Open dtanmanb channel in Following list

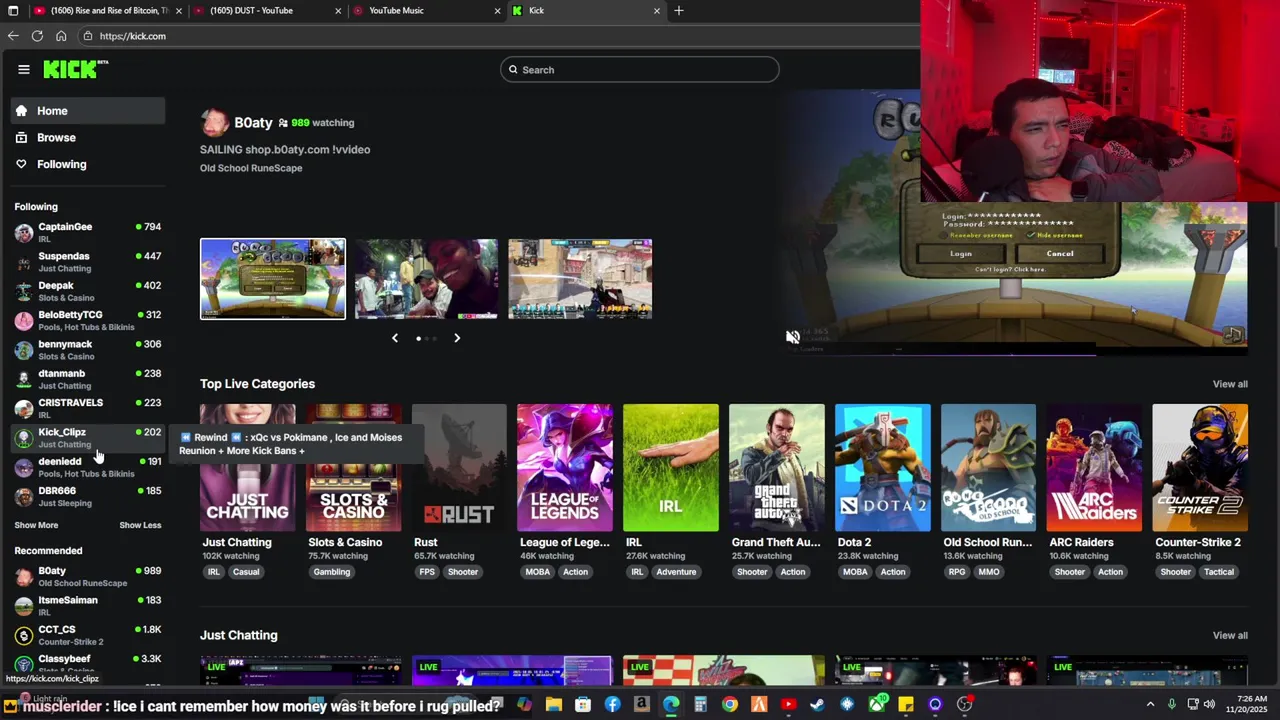tap(88, 379)
